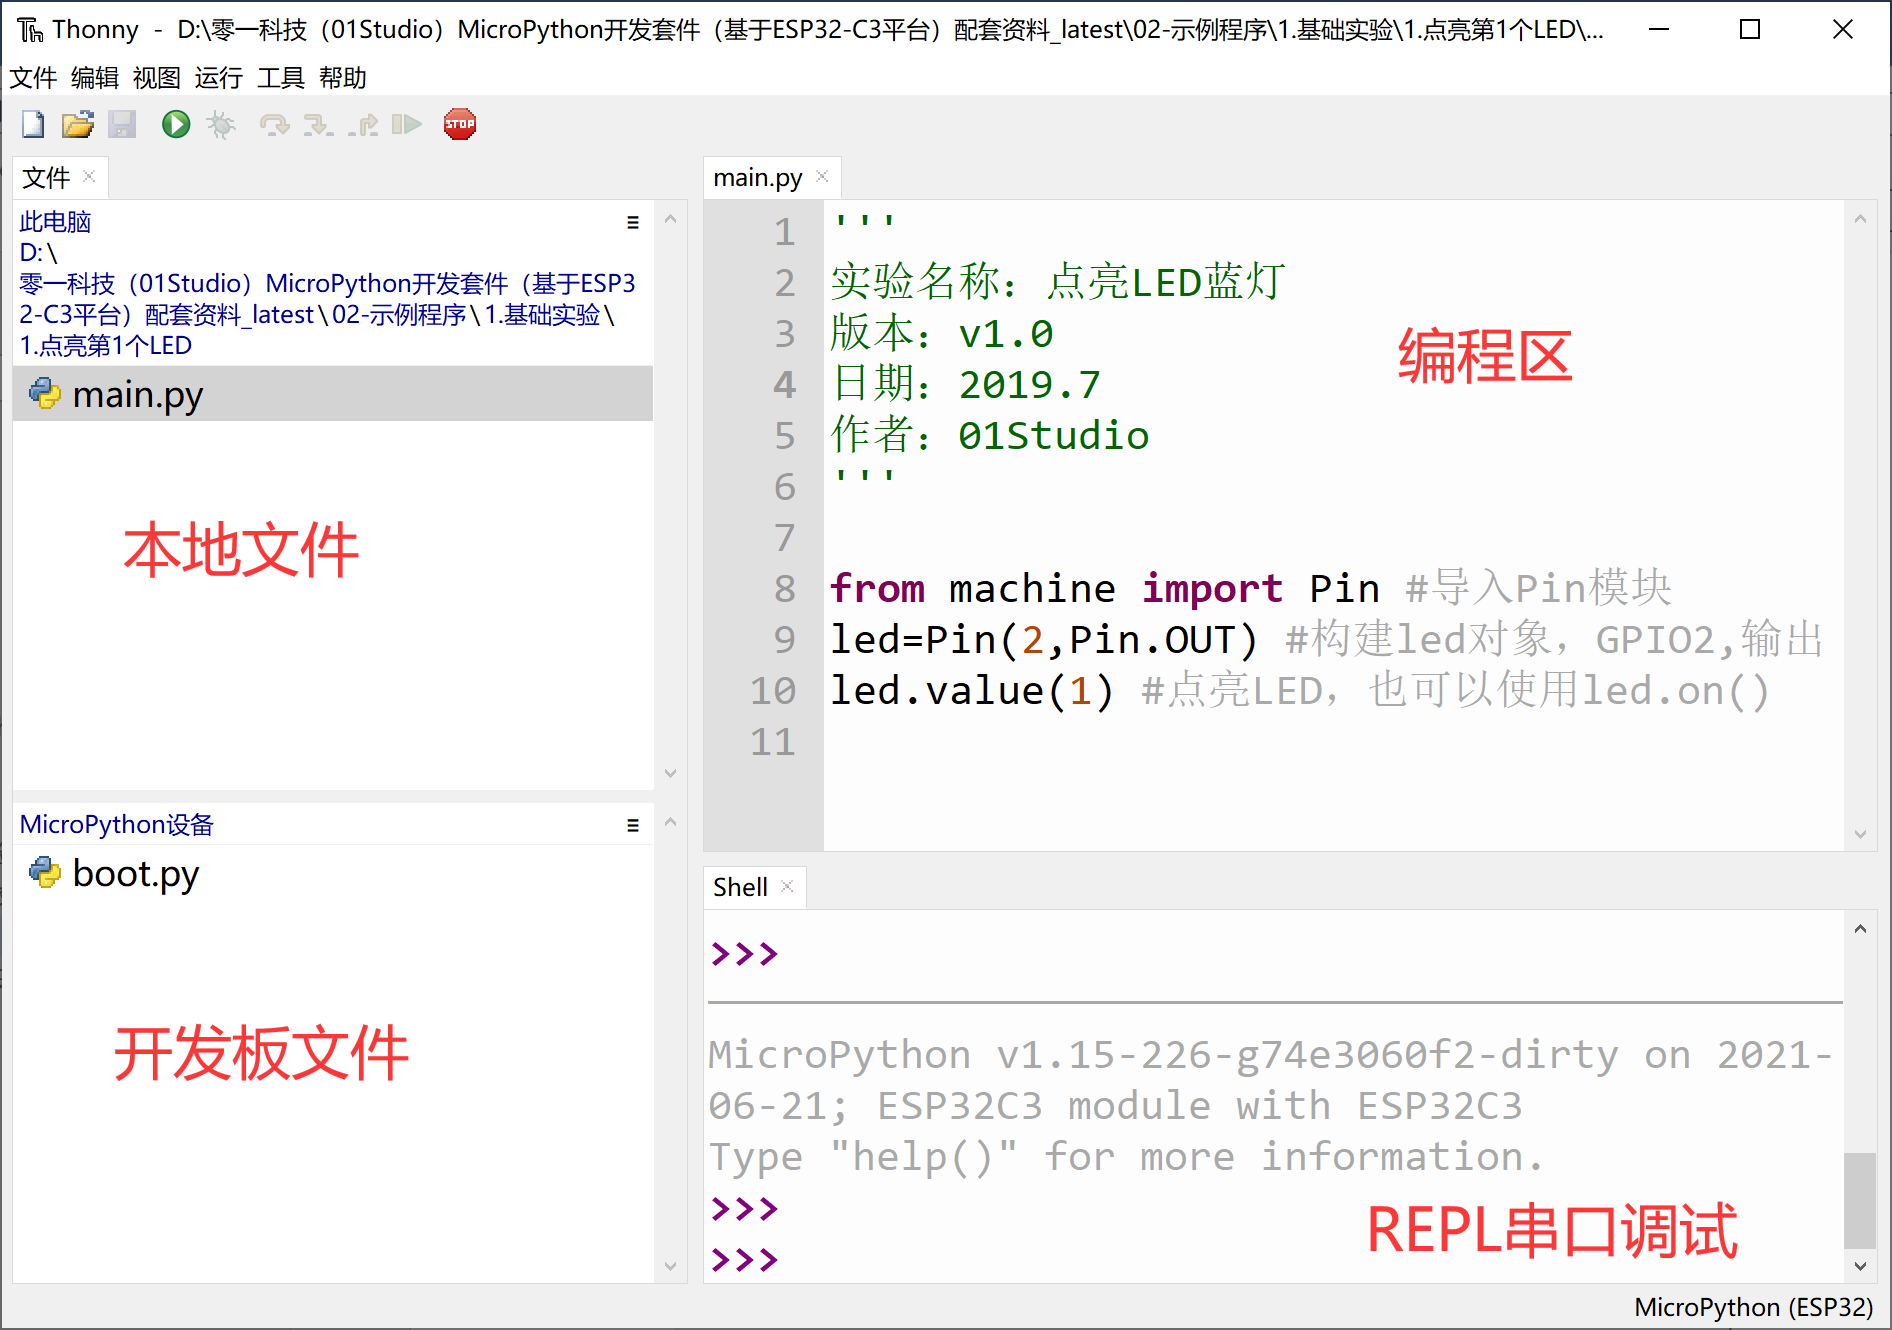Open the 编辑 menu
This screenshot has height=1330, width=1892.
pos(95,77)
